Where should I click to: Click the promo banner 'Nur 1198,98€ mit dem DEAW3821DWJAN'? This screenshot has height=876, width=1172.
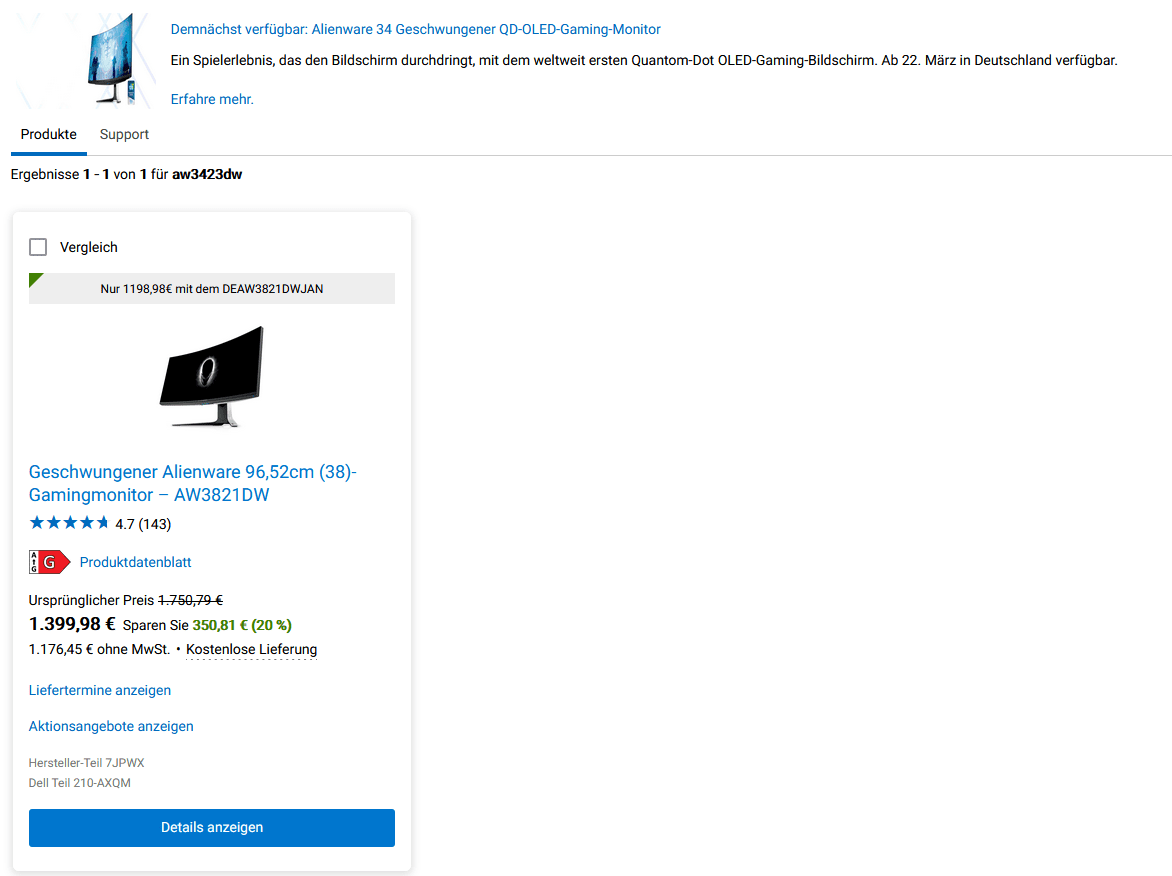pyautogui.click(x=212, y=289)
